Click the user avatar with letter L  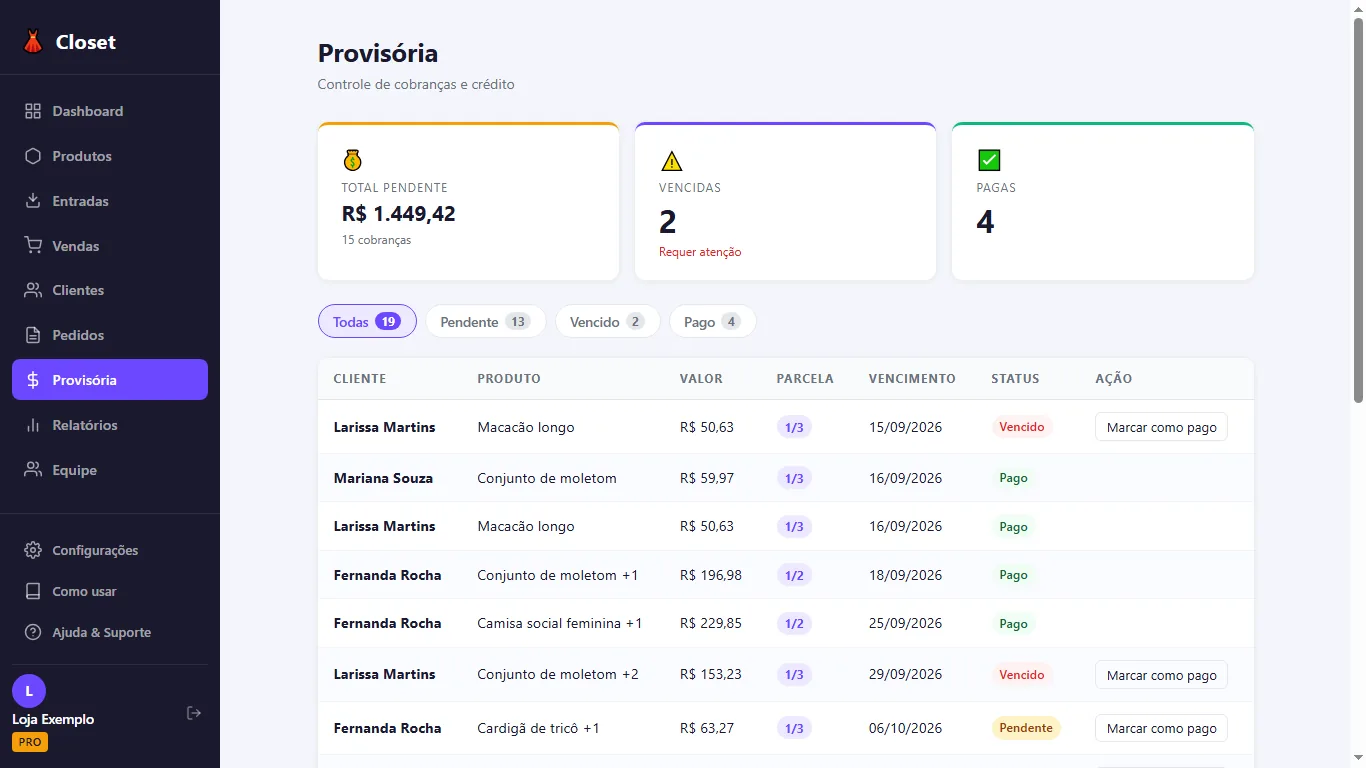[x=29, y=691]
